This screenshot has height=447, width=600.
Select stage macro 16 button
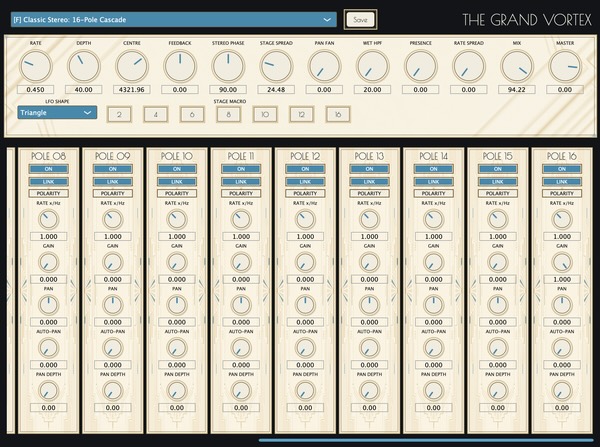tap(338, 114)
